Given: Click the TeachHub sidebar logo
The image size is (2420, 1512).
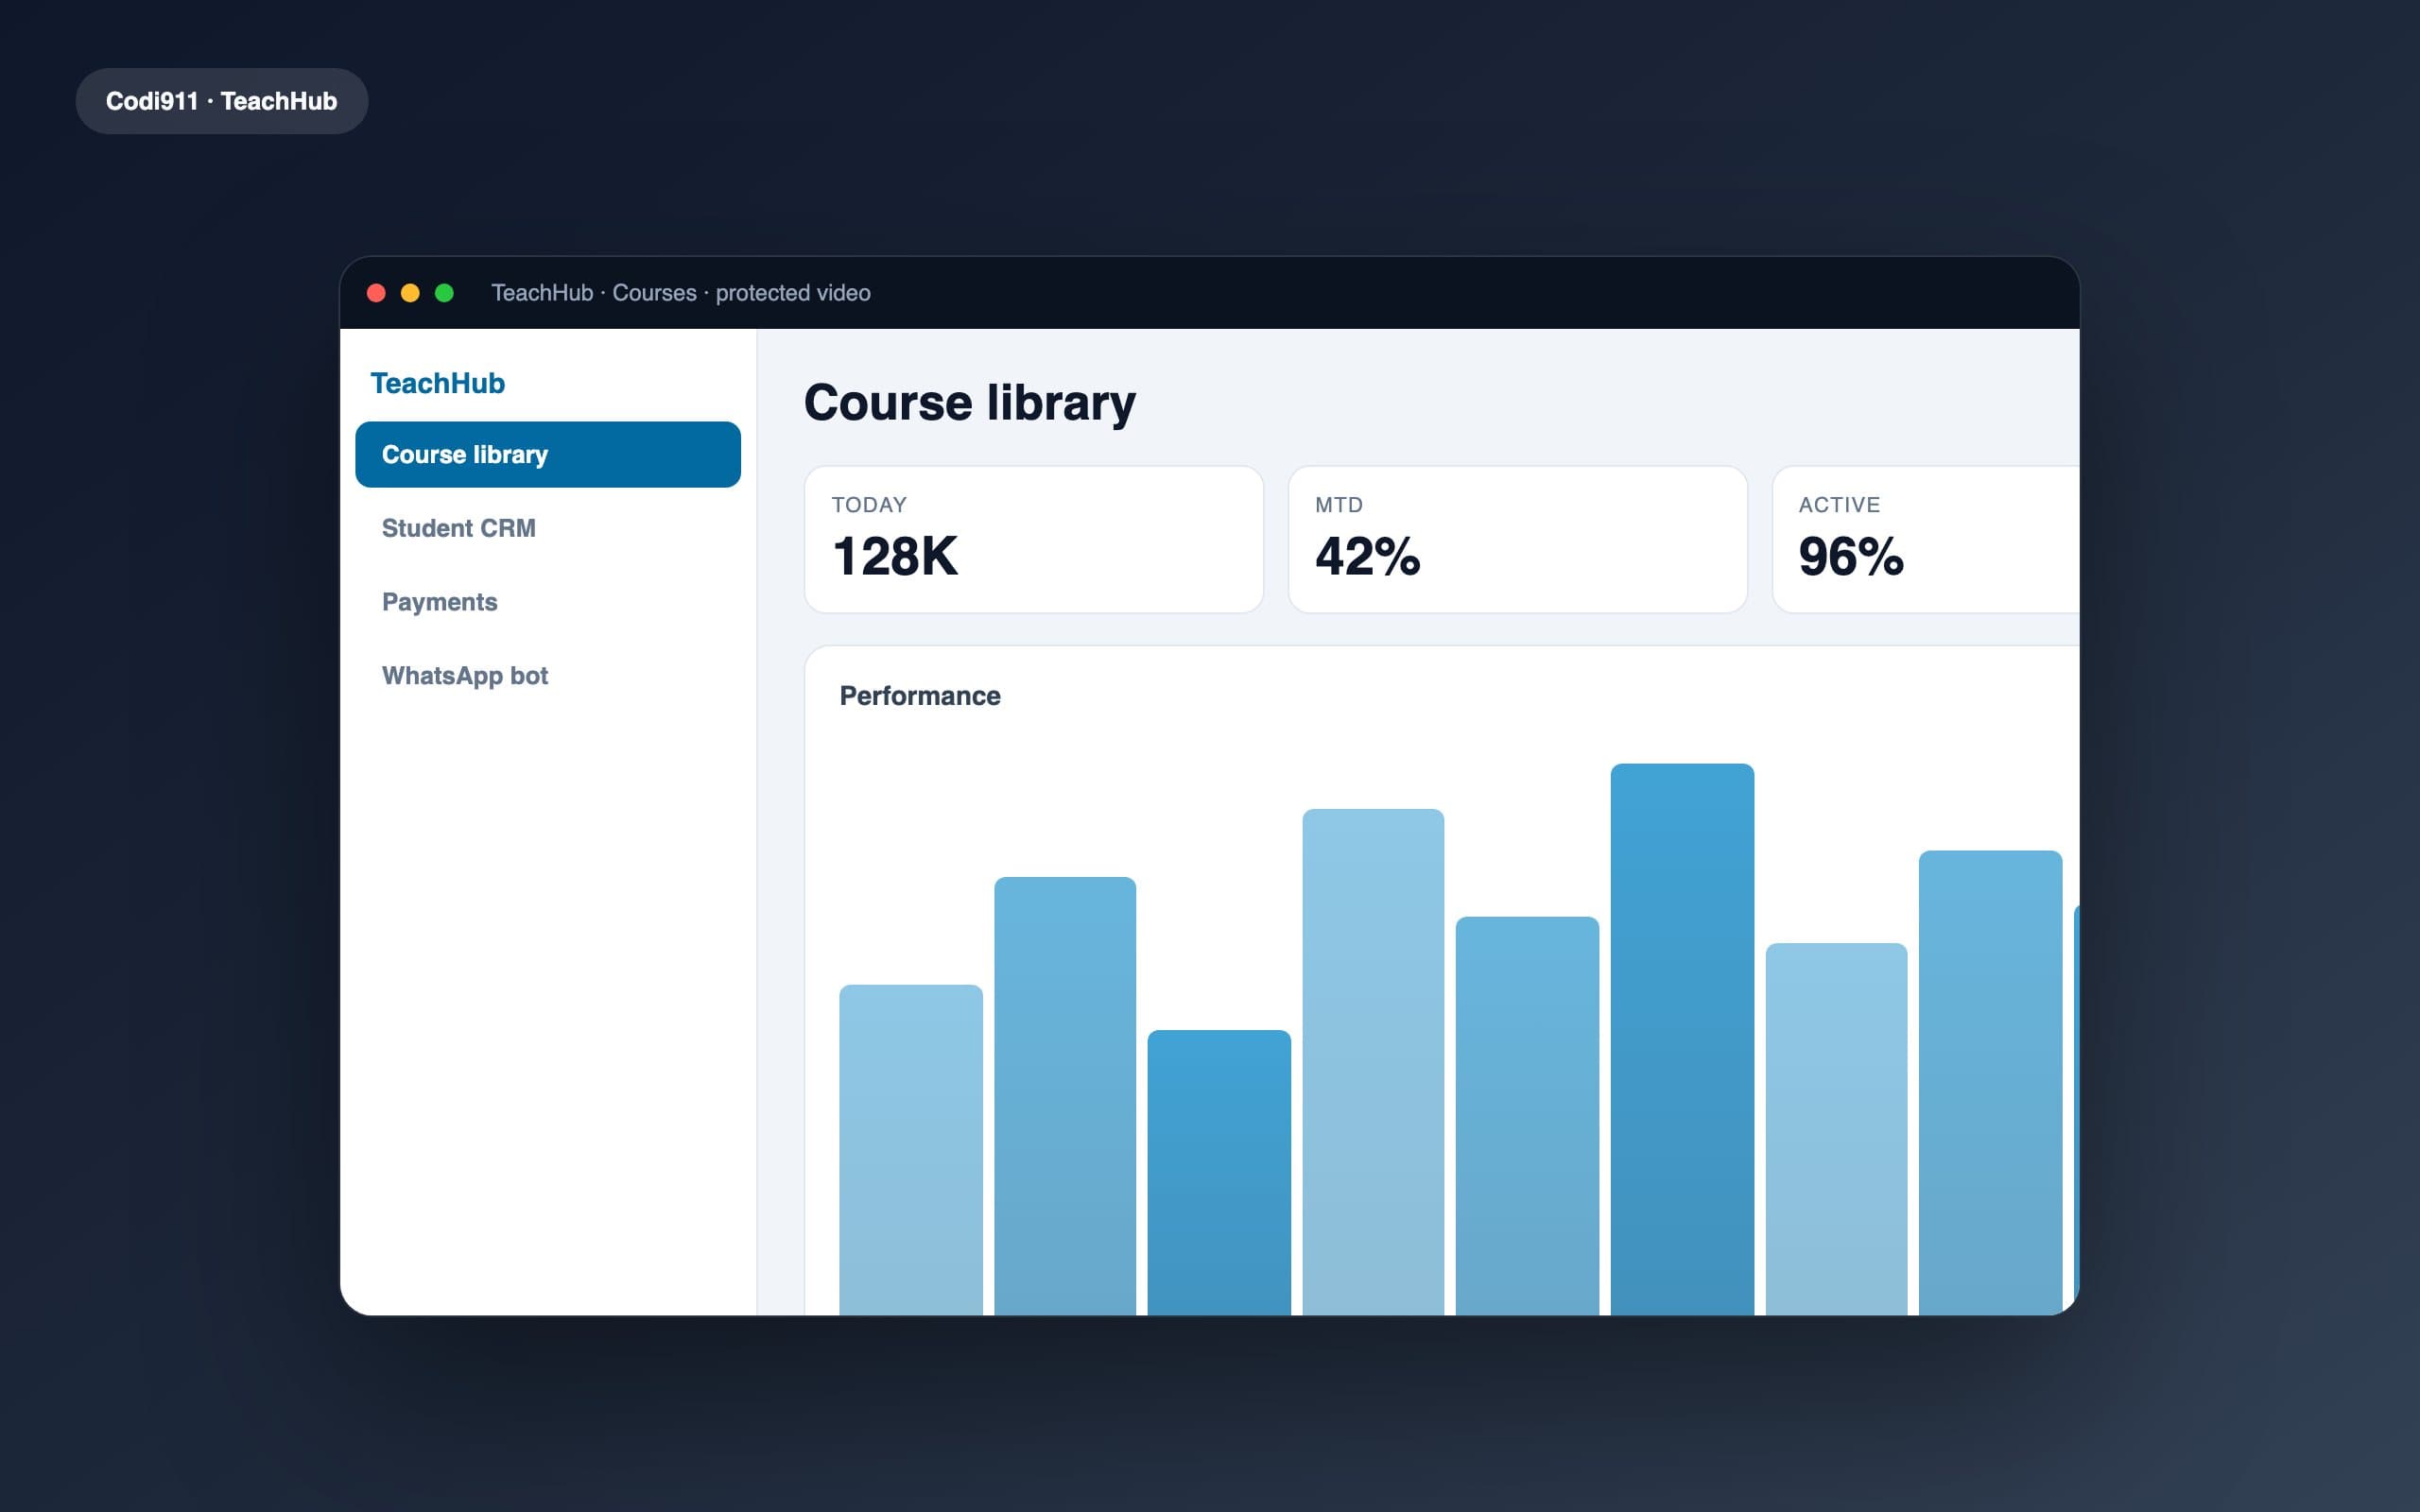Looking at the screenshot, I should [x=438, y=383].
